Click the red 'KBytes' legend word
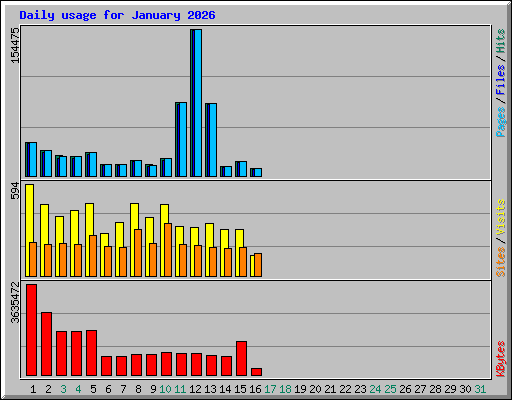Screen dimensions: 512x400 click(x=500, y=359)
